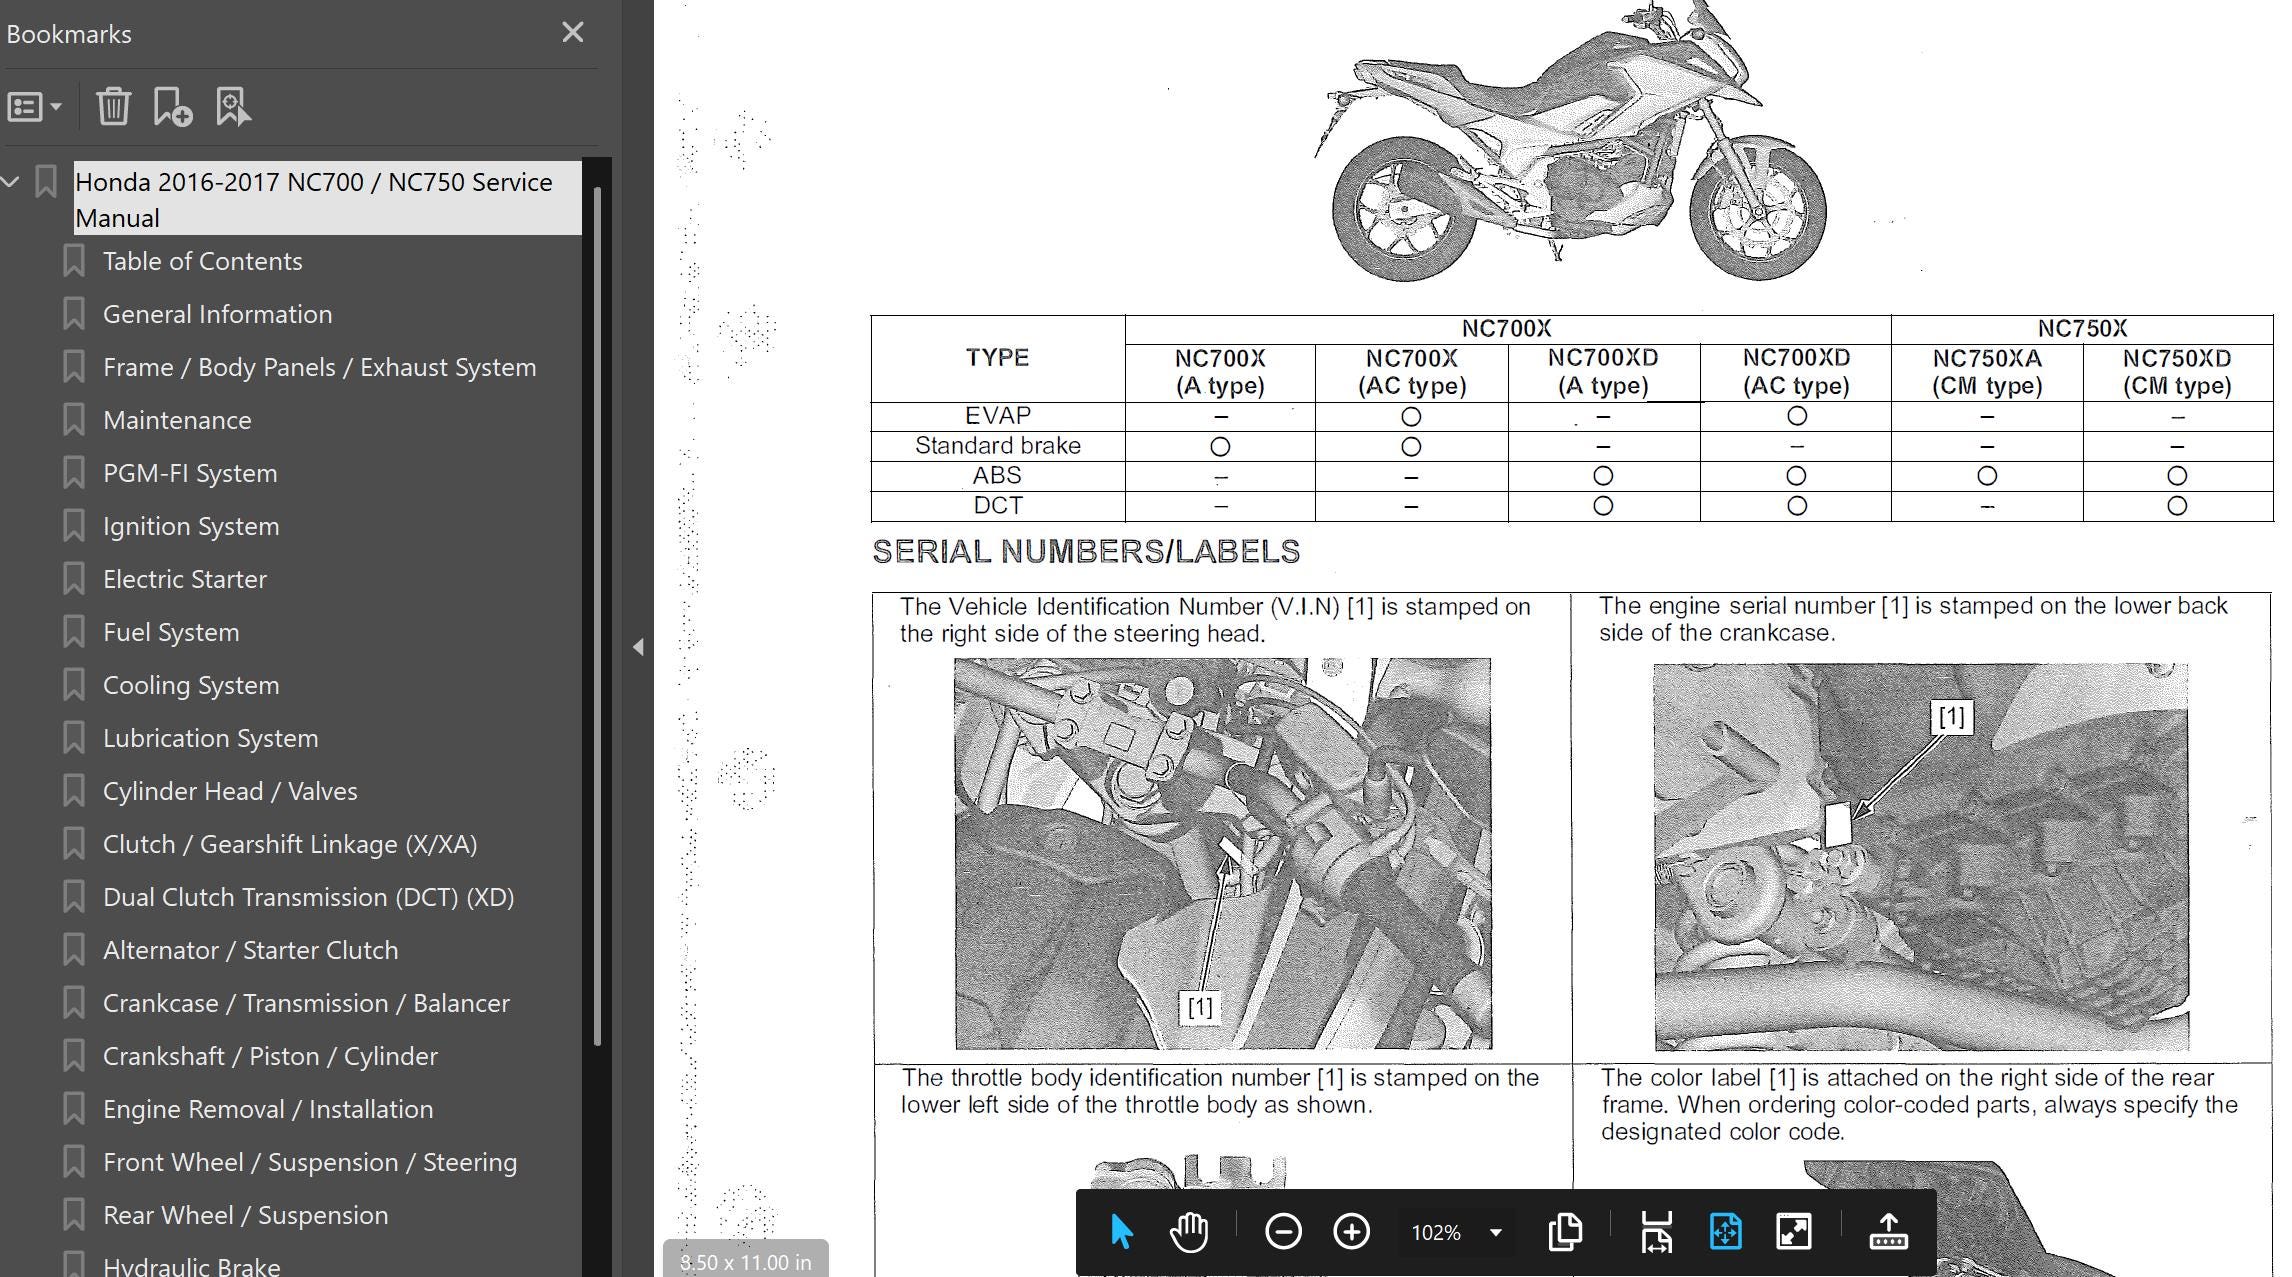Select Front Wheel / Suspension / Steering bookmark
Image resolution: width=2292 pixels, height=1277 pixels.
pos(310,1162)
